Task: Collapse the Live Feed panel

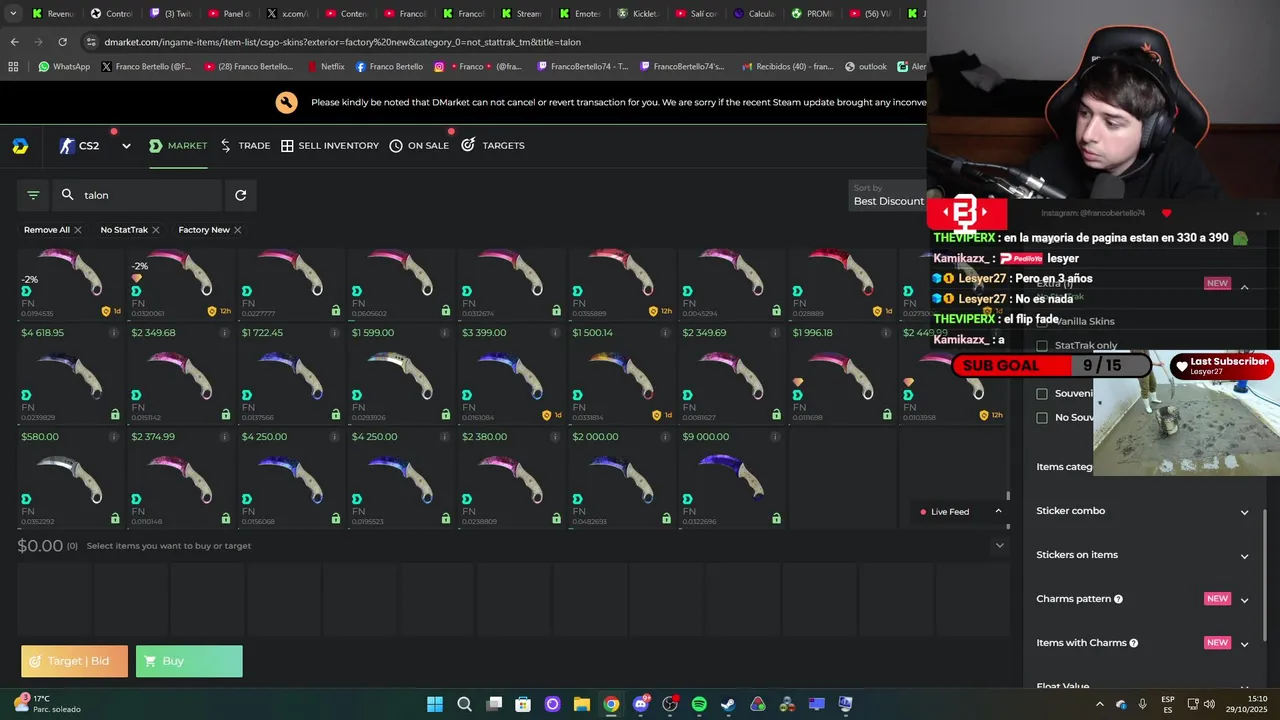Action: (998, 511)
